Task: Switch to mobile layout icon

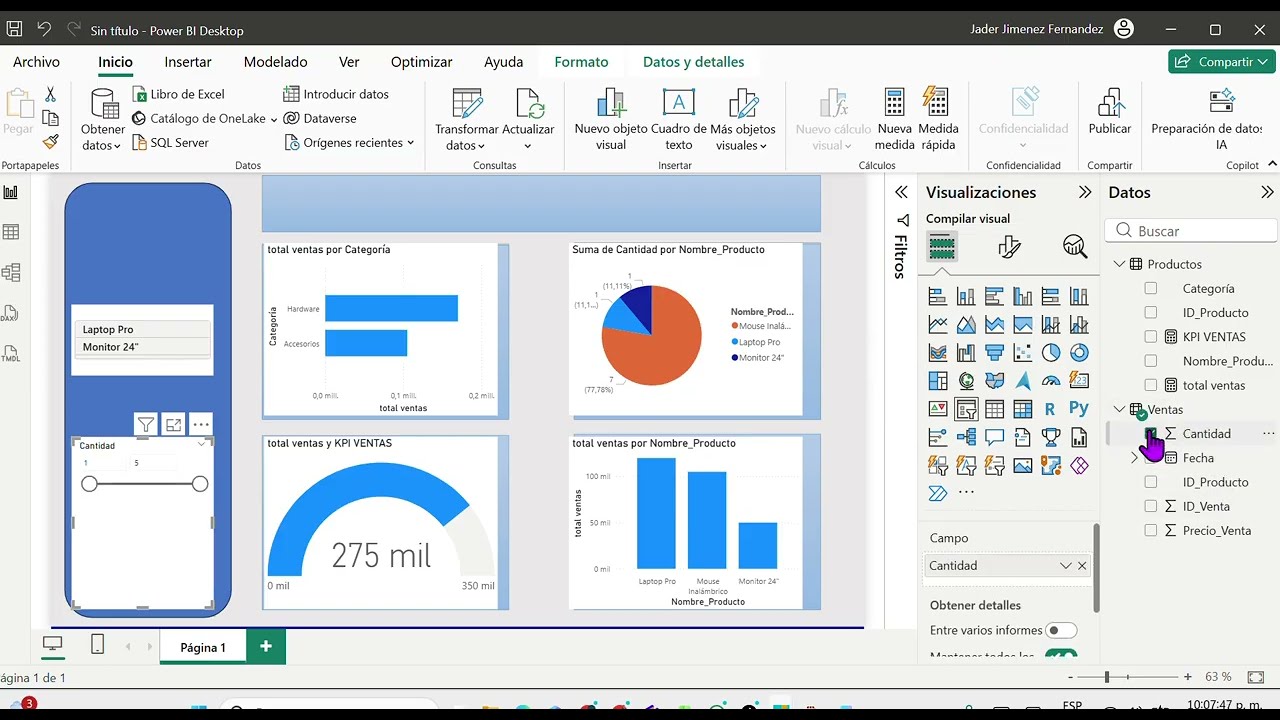Action: point(97,646)
